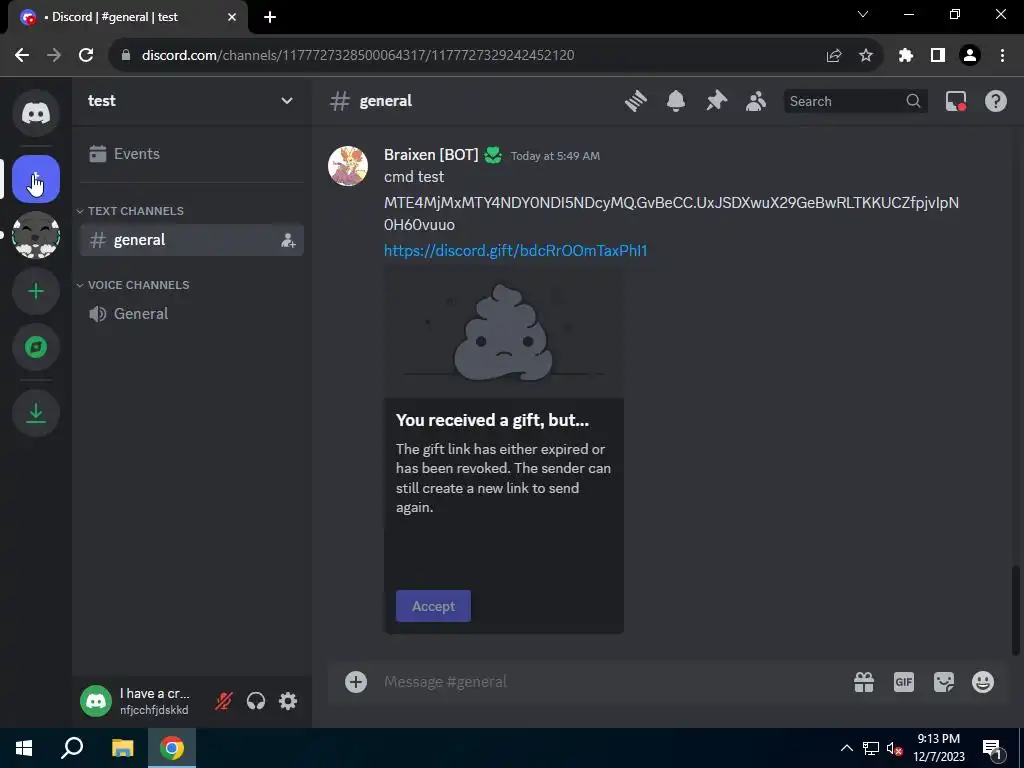Click the chat vertical scrollbar
Viewport: 1024px width, 768px height.
point(1016,610)
